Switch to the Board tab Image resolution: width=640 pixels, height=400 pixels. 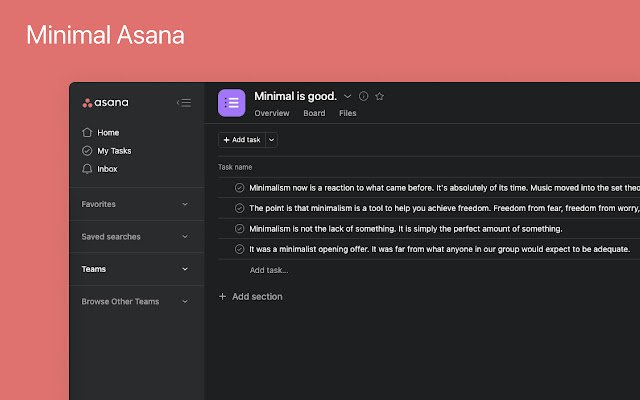click(314, 113)
